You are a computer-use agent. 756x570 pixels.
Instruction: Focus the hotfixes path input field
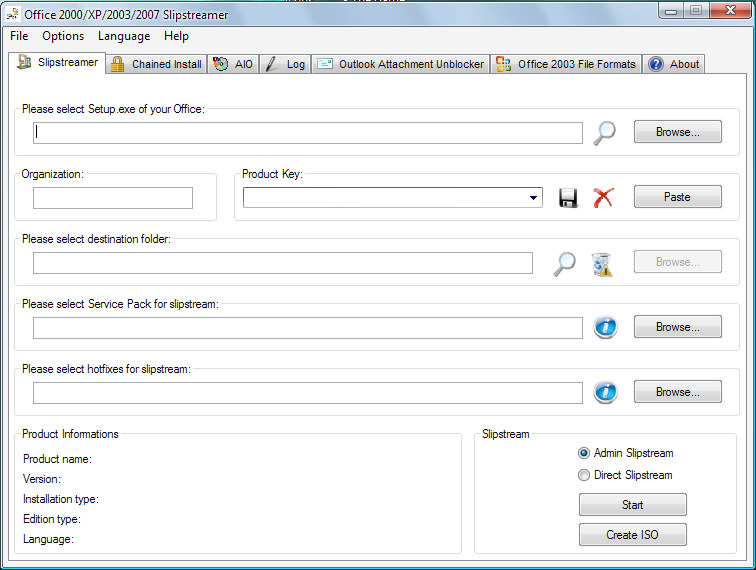coord(308,393)
